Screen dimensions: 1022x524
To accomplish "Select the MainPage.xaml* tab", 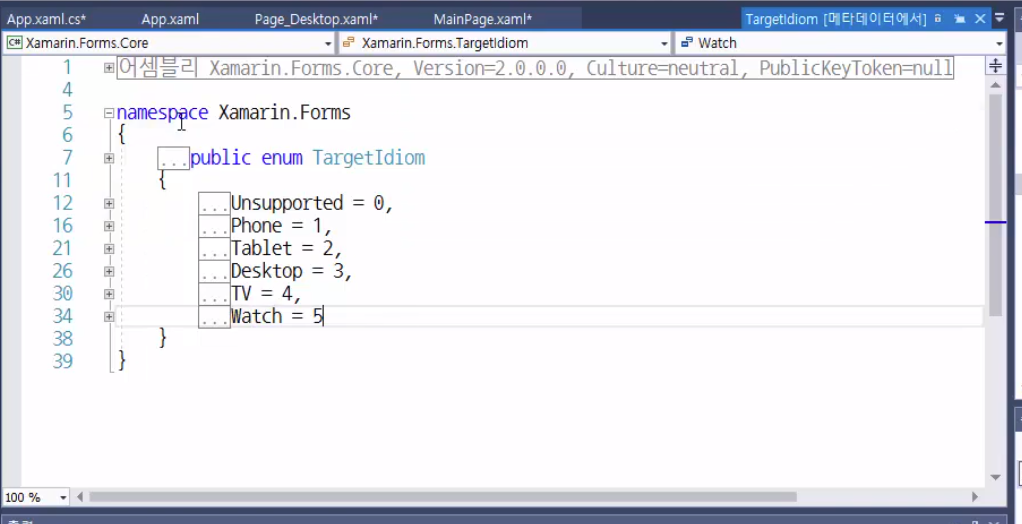I will coord(483,20).
